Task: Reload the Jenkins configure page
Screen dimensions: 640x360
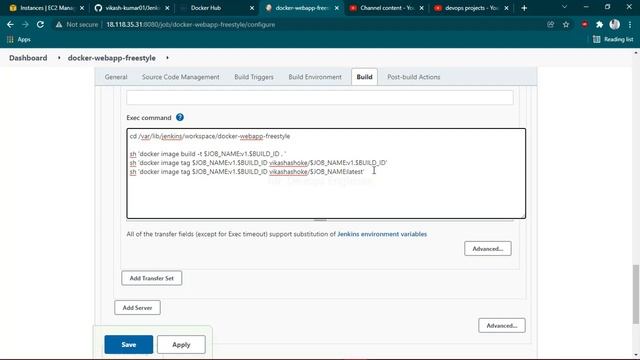Action: pos(40,24)
